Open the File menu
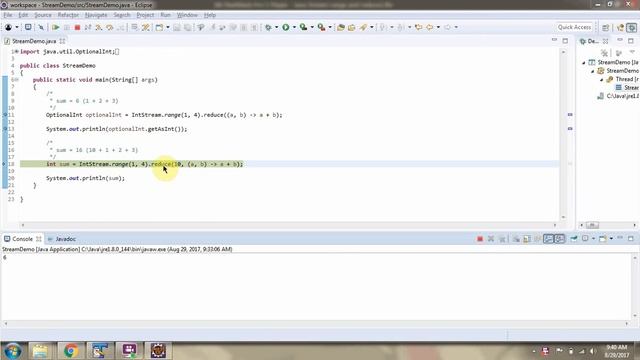The height and width of the screenshot is (360, 640). click(x=7, y=15)
